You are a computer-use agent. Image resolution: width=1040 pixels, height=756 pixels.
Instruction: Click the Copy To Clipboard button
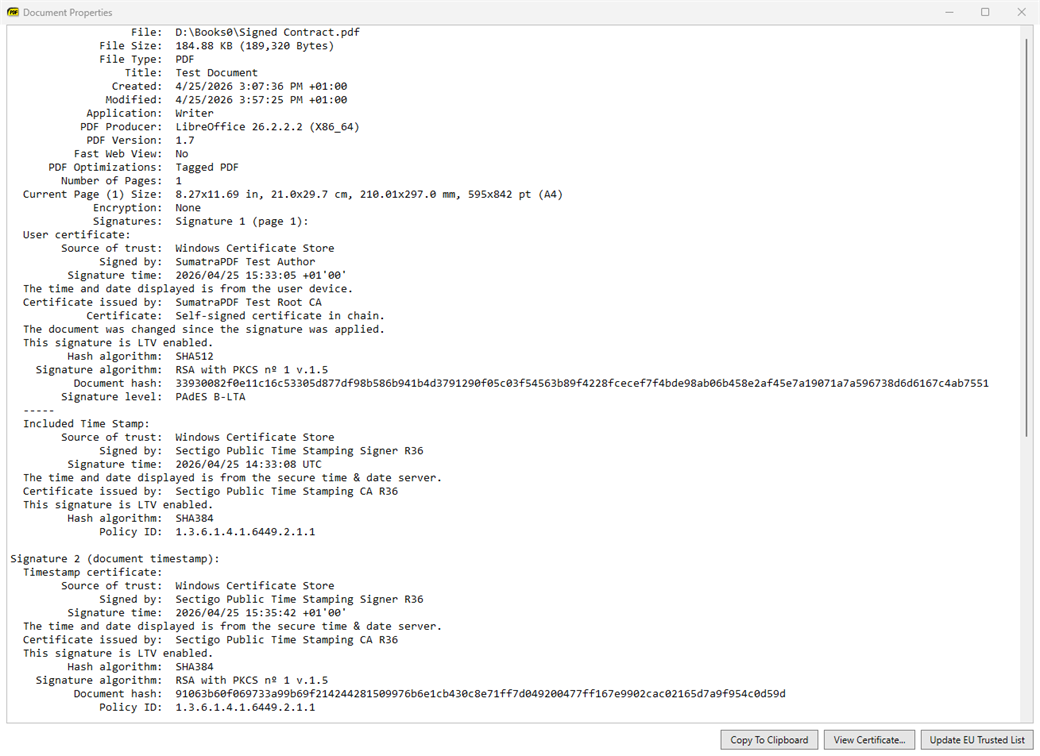click(x=769, y=740)
